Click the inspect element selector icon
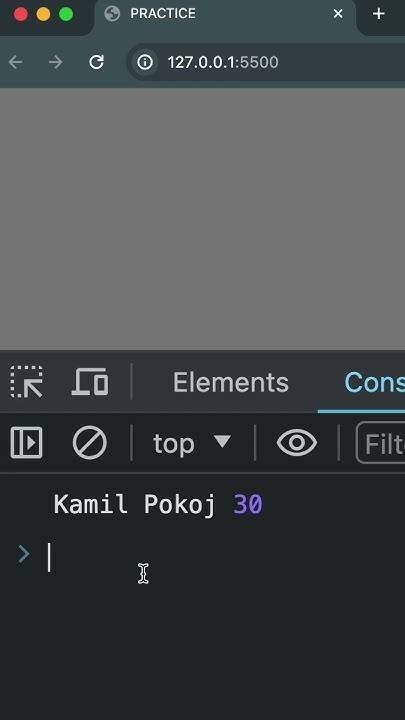 26,382
